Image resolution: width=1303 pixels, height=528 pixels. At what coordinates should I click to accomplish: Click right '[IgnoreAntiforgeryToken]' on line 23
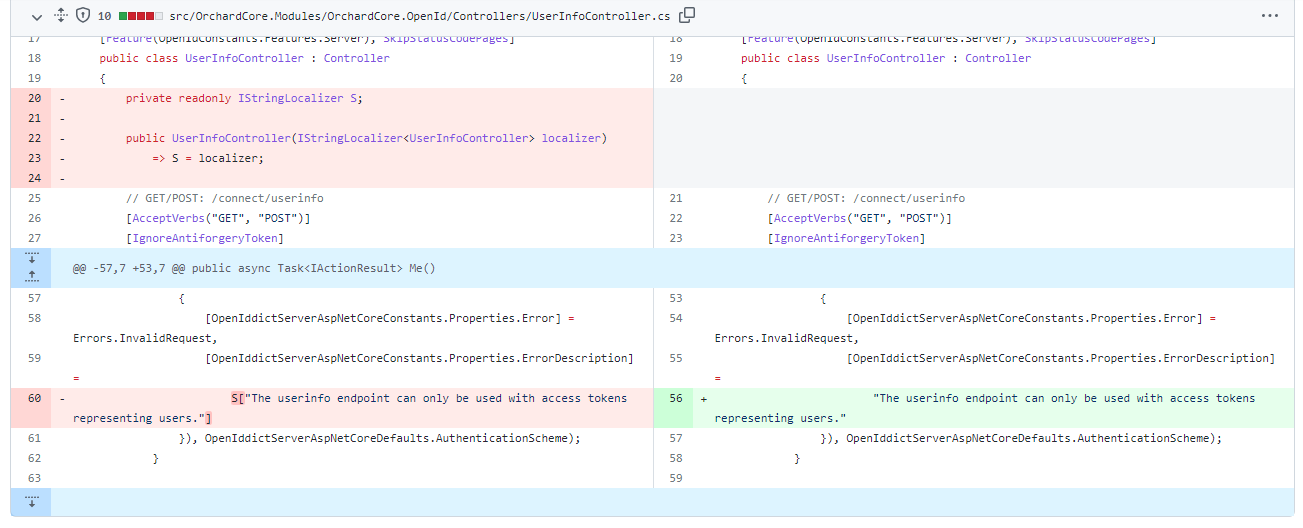[x=846, y=238]
